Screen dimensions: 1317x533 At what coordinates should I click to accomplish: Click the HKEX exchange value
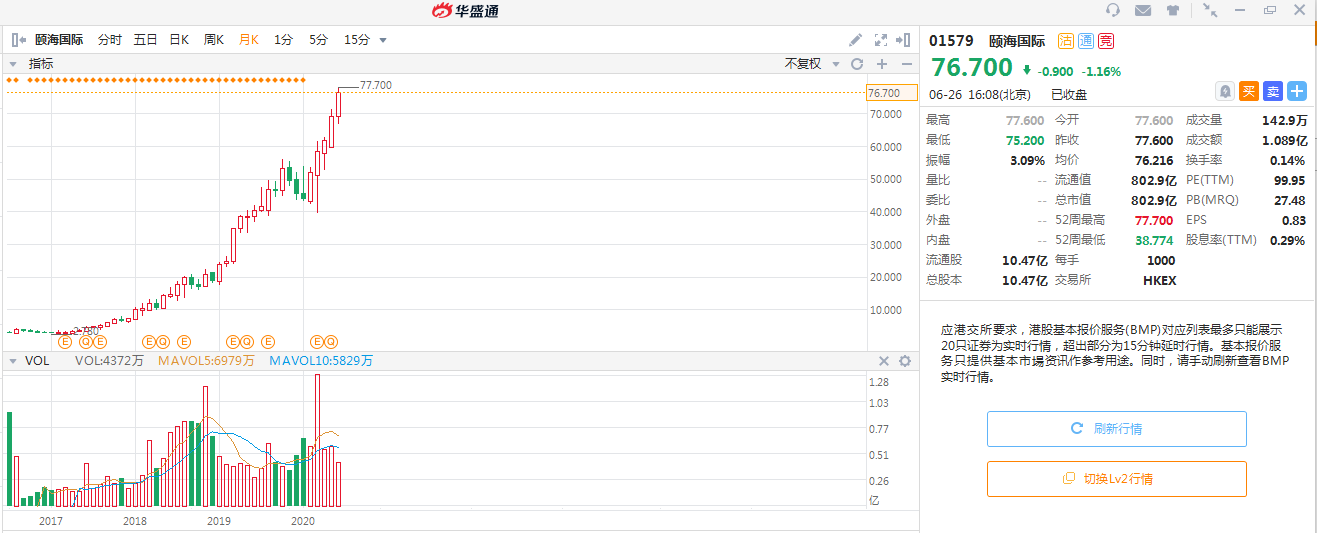click(x=1160, y=280)
